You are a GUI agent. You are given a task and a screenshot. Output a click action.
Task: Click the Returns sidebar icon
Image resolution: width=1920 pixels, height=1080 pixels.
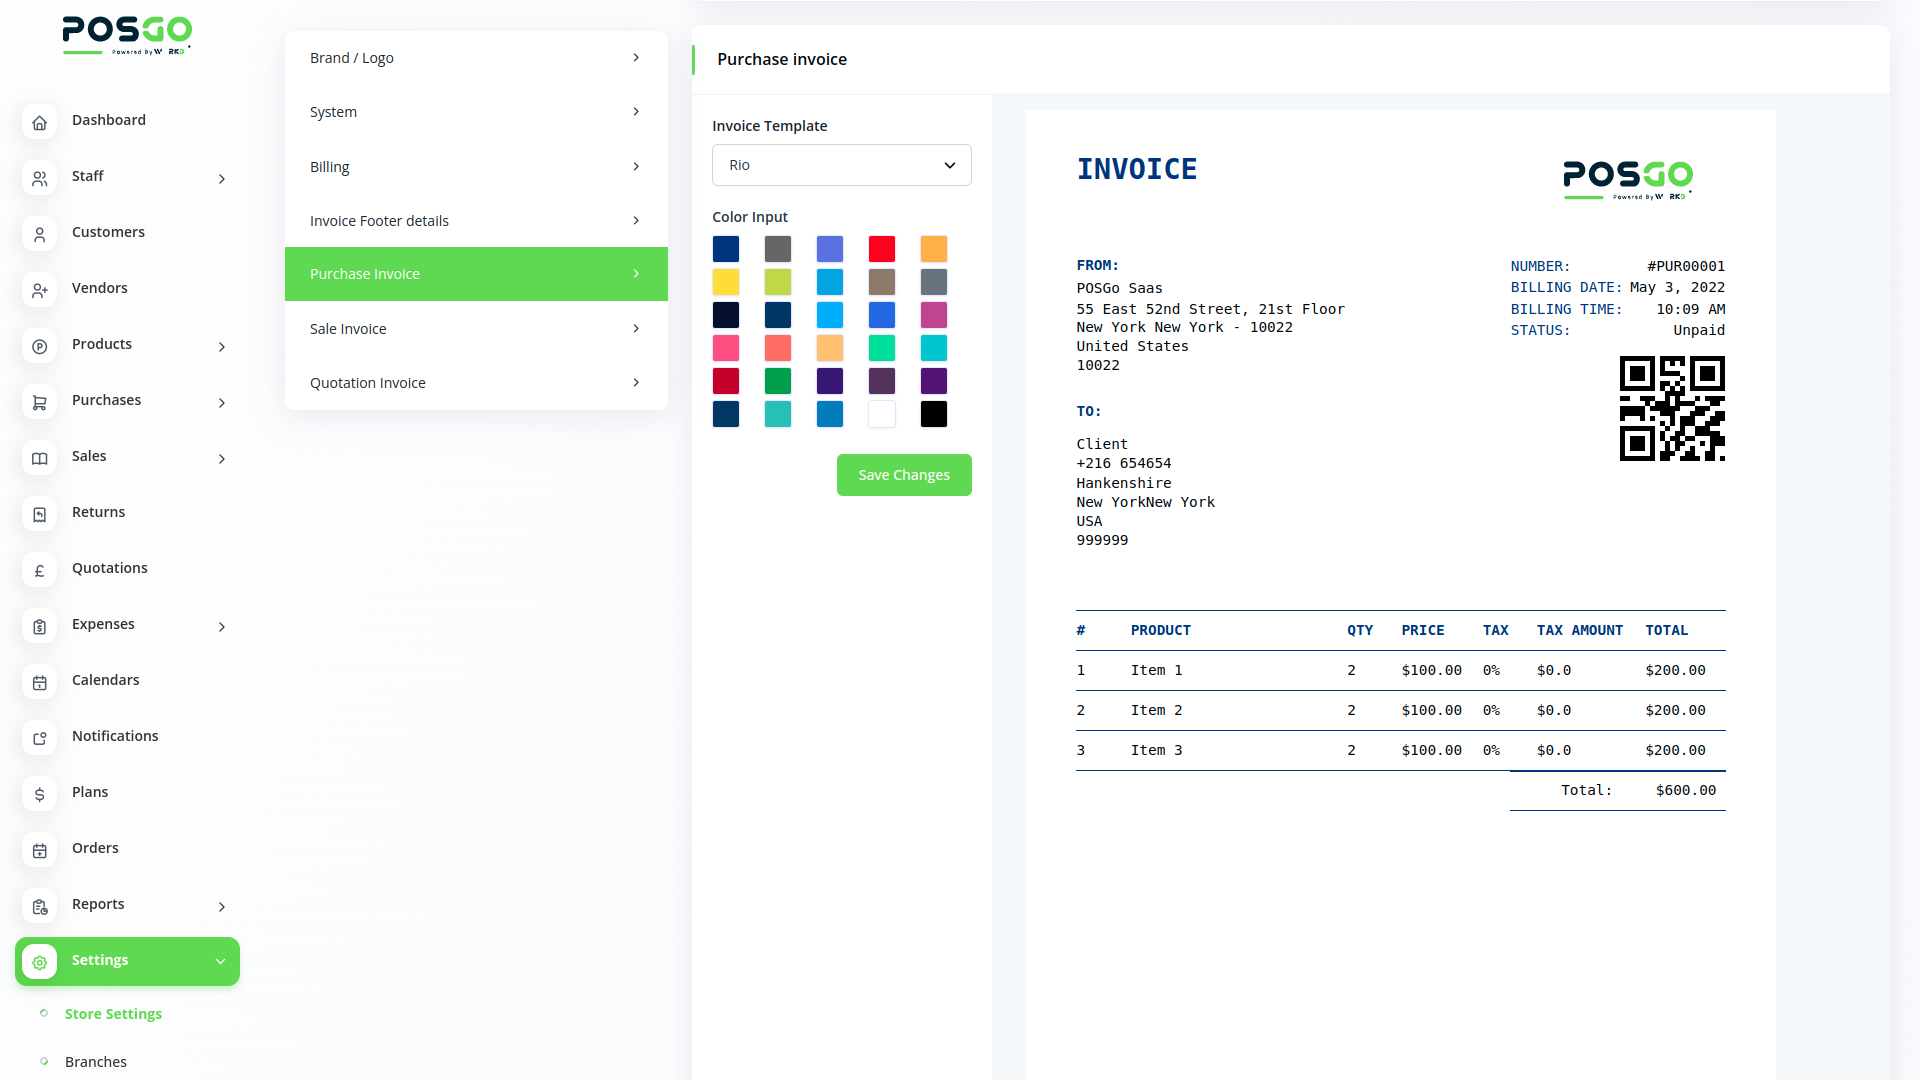coord(39,514)
